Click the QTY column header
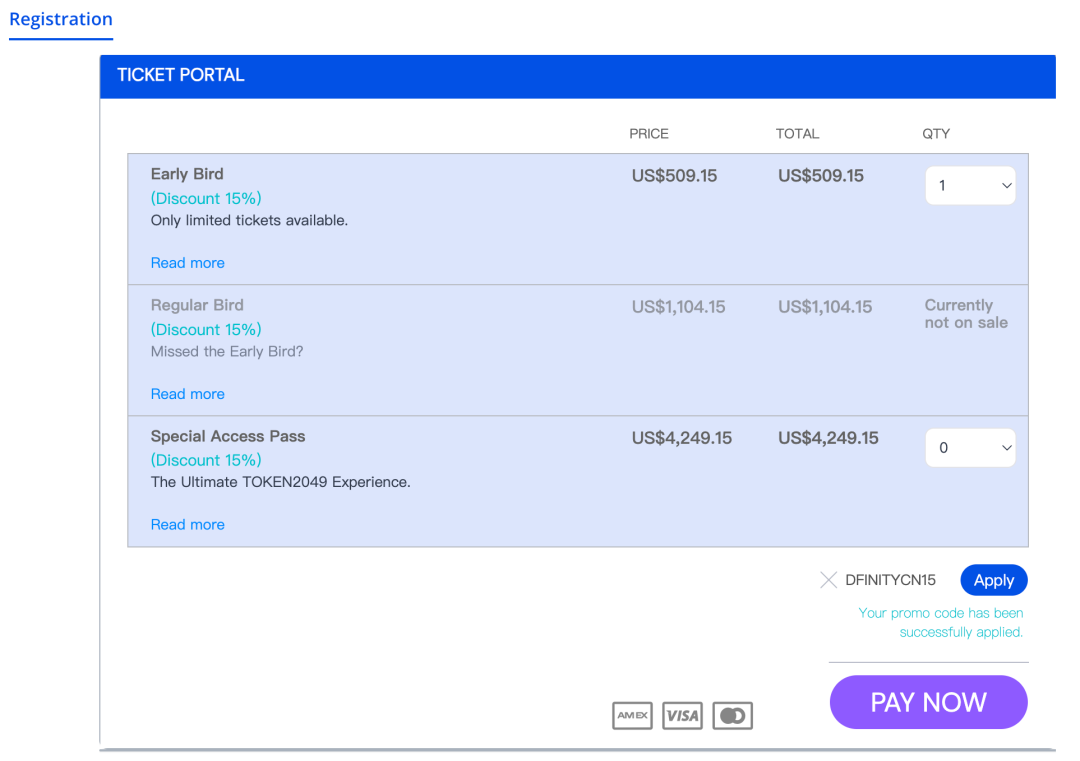This screenshot has height=761, width=1080. tap(936, 134)
